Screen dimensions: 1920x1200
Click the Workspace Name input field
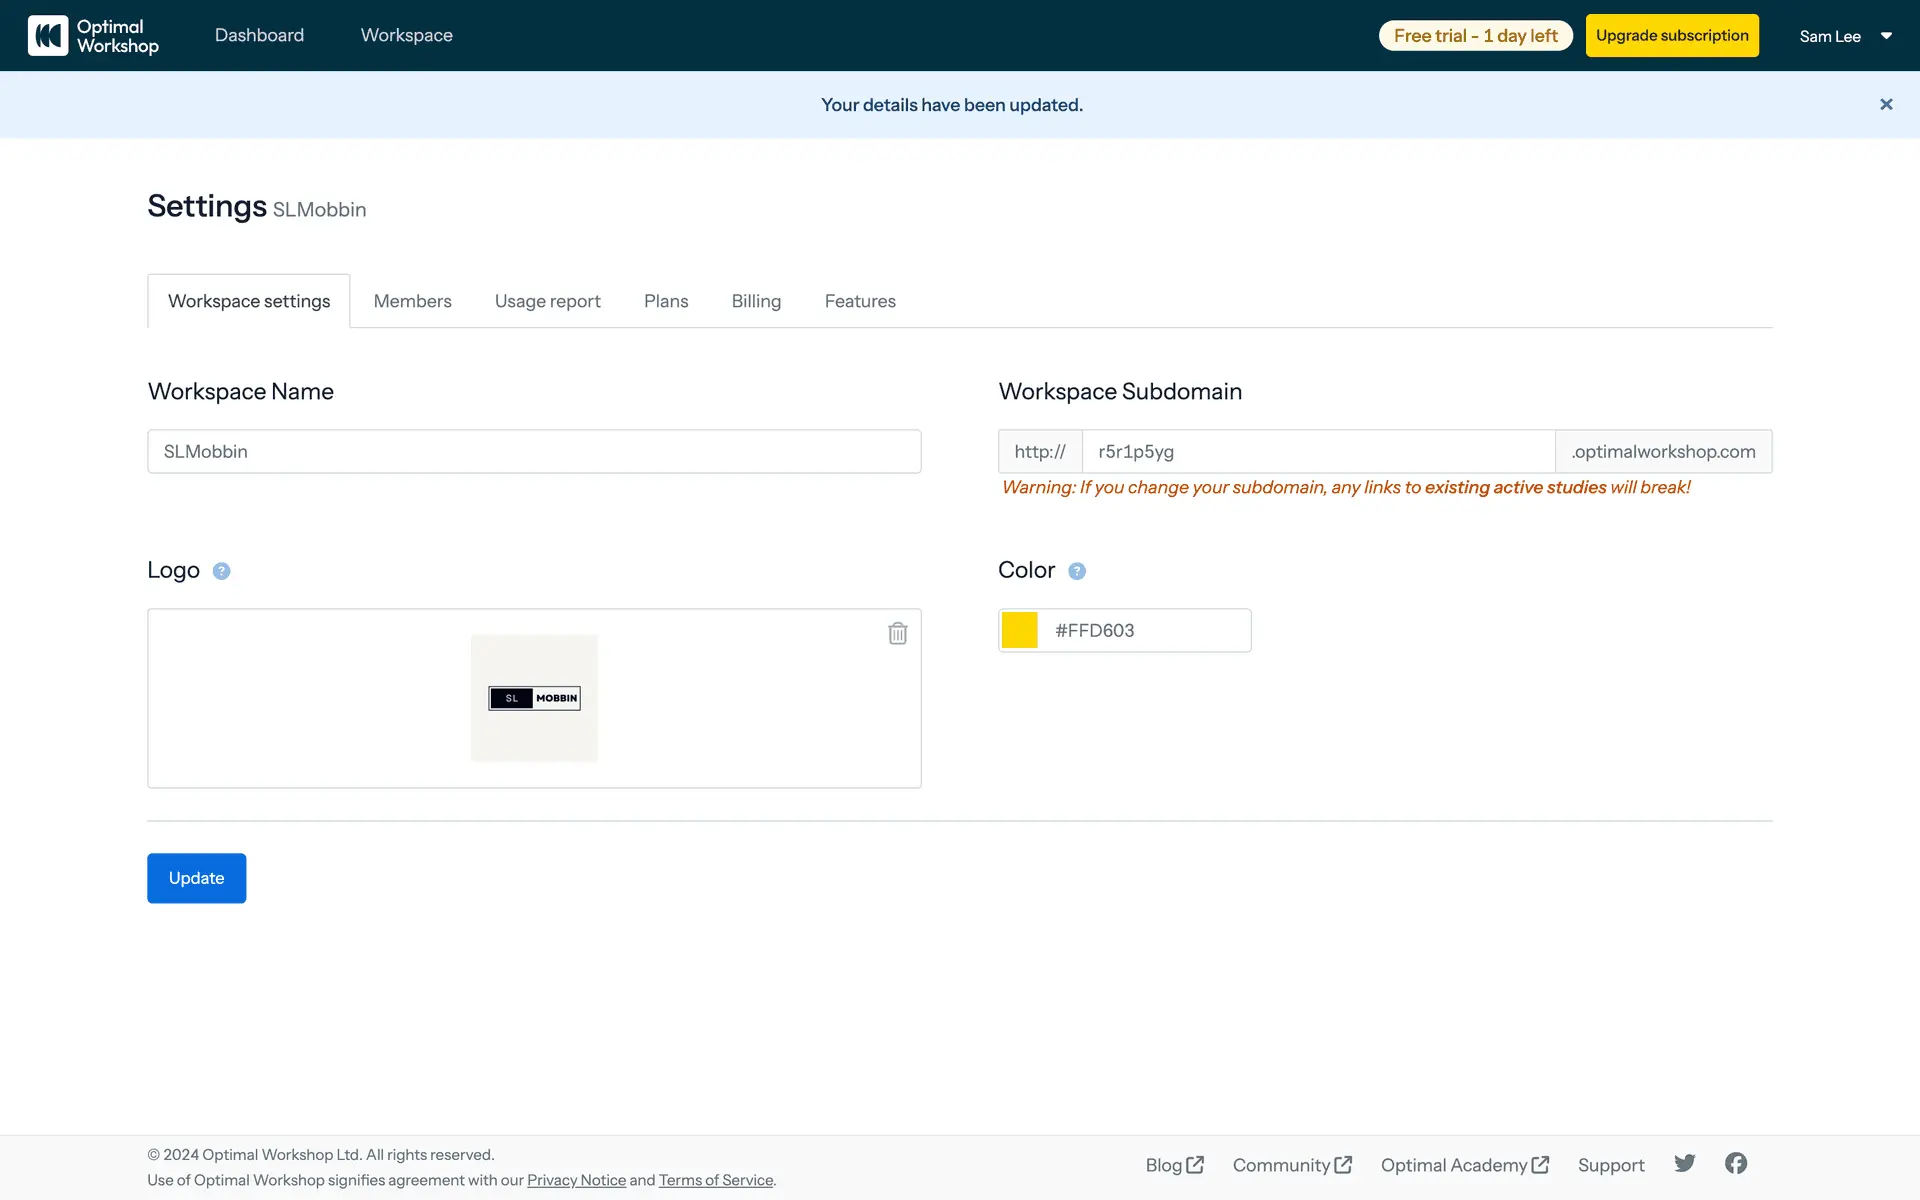[534, 451]
